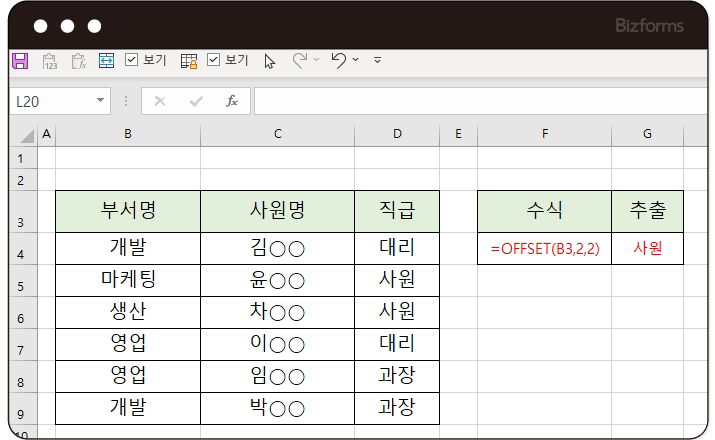
Task: Click the Paste Values clipboard icon
Action: coord(49,61)
